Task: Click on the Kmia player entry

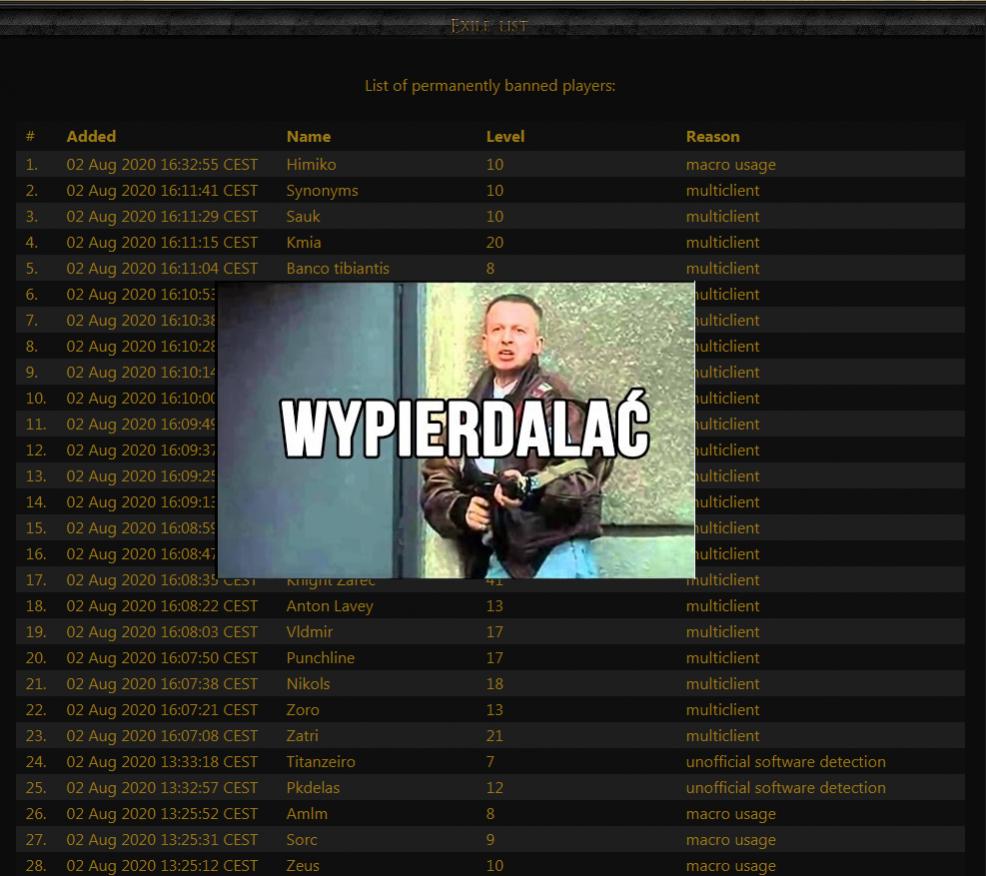Action: click(303, 243)
